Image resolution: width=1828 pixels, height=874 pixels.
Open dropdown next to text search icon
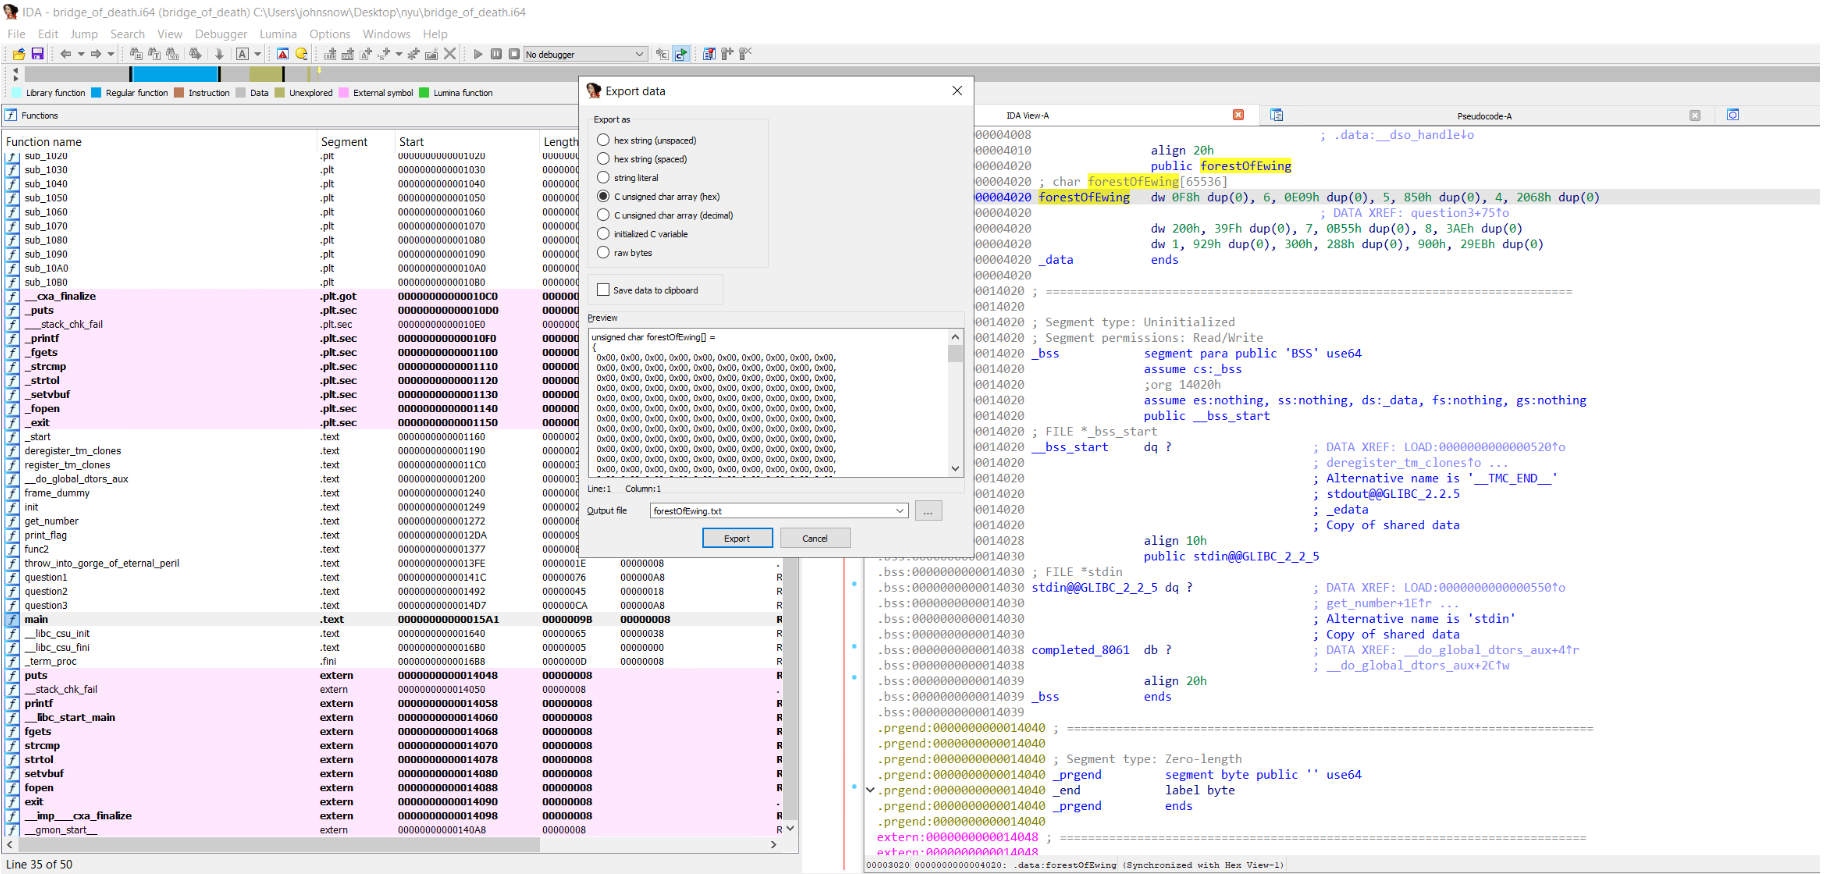(x=258, y=54)
